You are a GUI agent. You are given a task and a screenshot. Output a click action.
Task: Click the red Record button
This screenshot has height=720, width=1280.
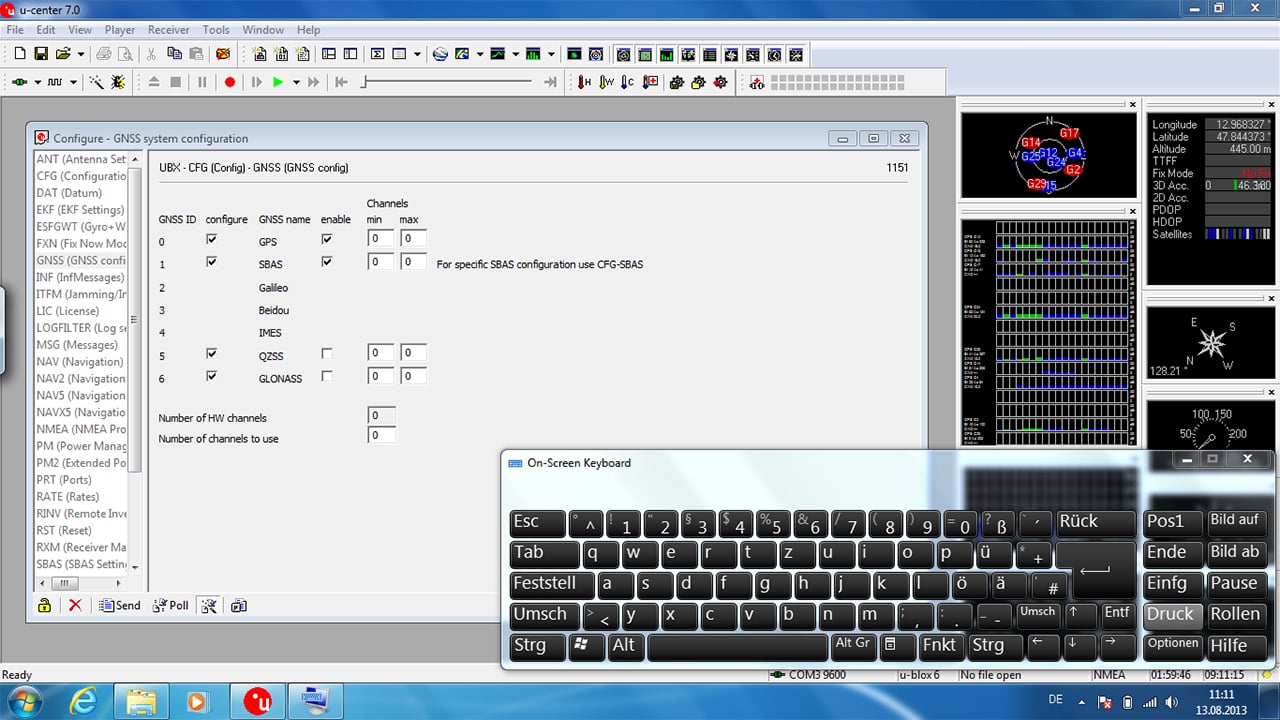tap(229, 82)
